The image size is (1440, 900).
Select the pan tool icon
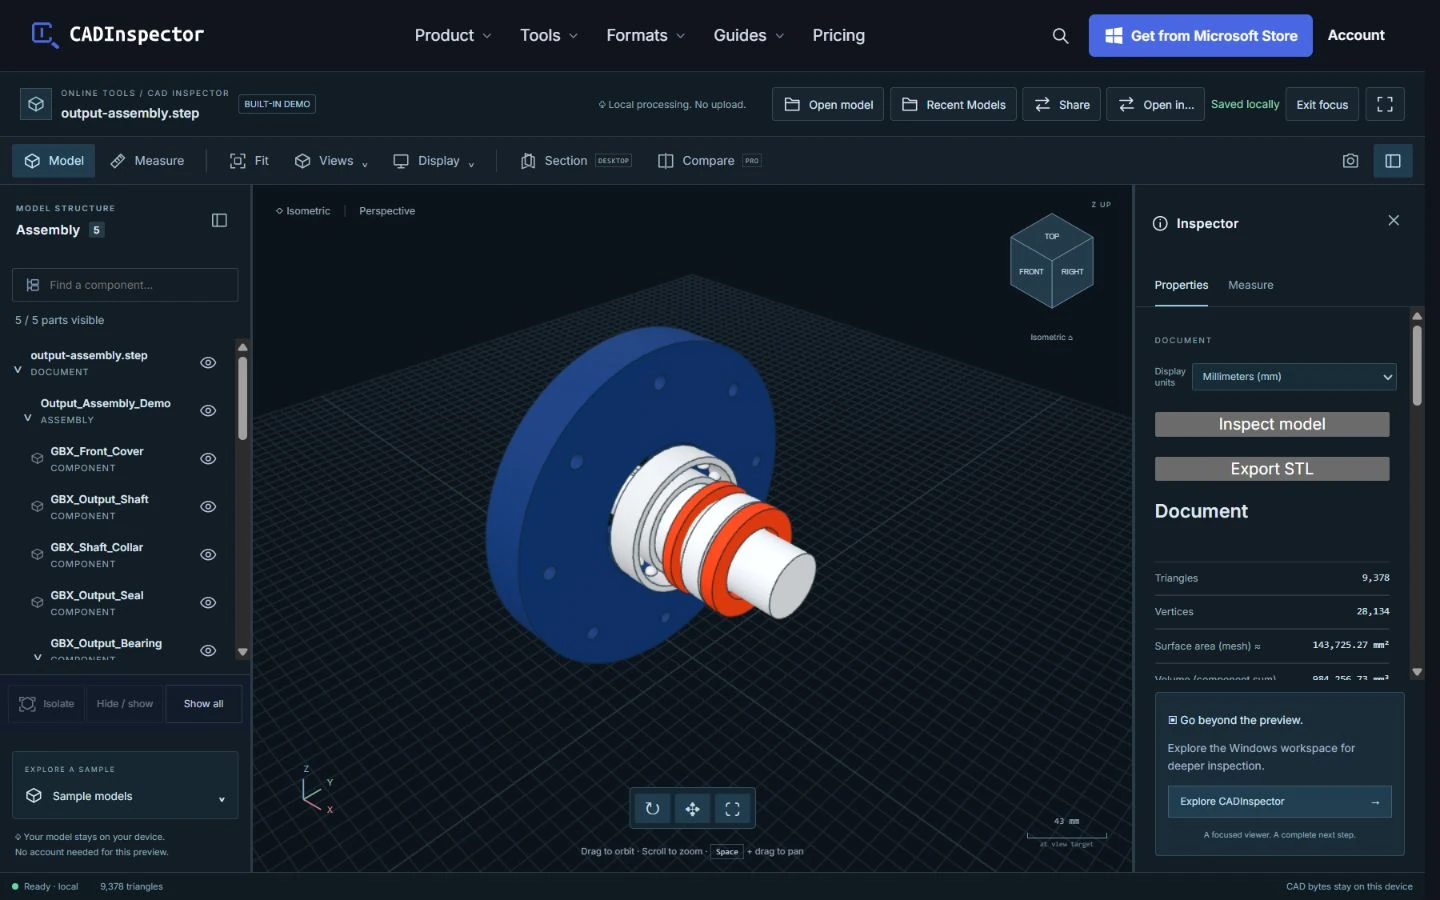pyautogui.click(x=692, y=809)
